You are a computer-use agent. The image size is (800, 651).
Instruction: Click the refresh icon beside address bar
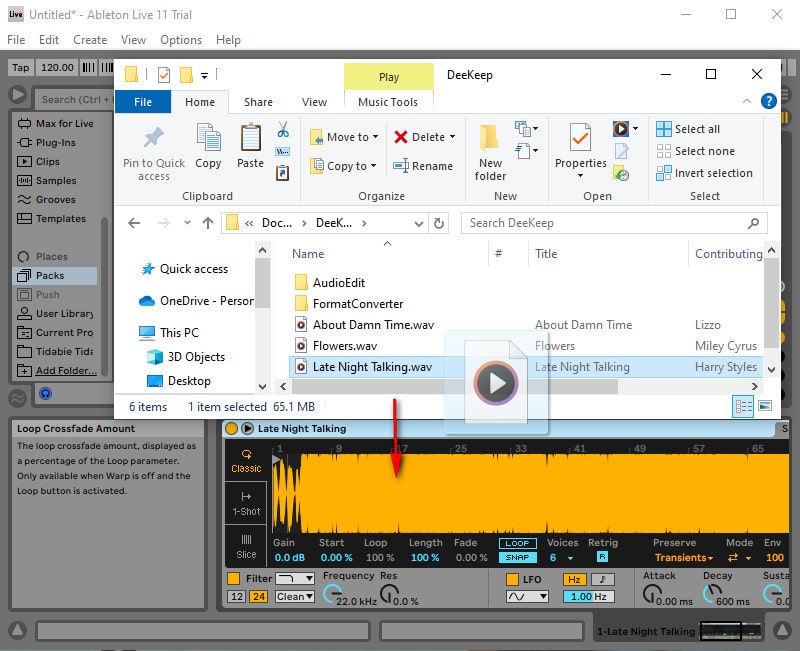point(439,223)
